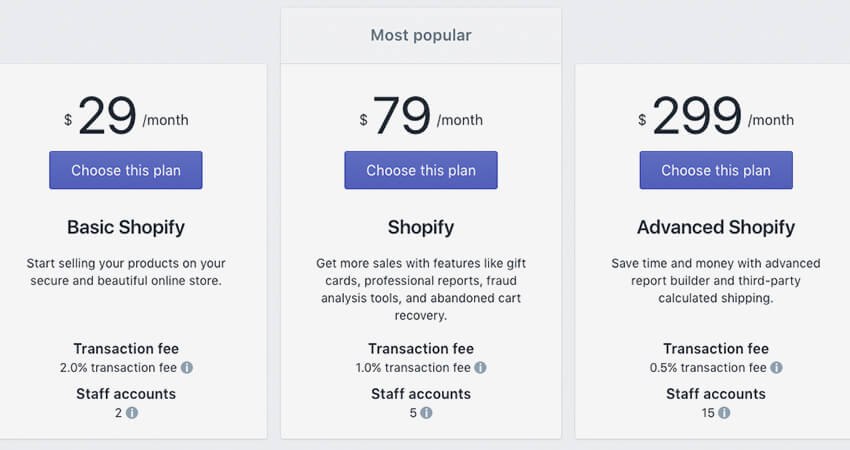Click the $29 /month price
Viewport: 850px width, 450px height.
pyautogui.click(x=126, y=117)
